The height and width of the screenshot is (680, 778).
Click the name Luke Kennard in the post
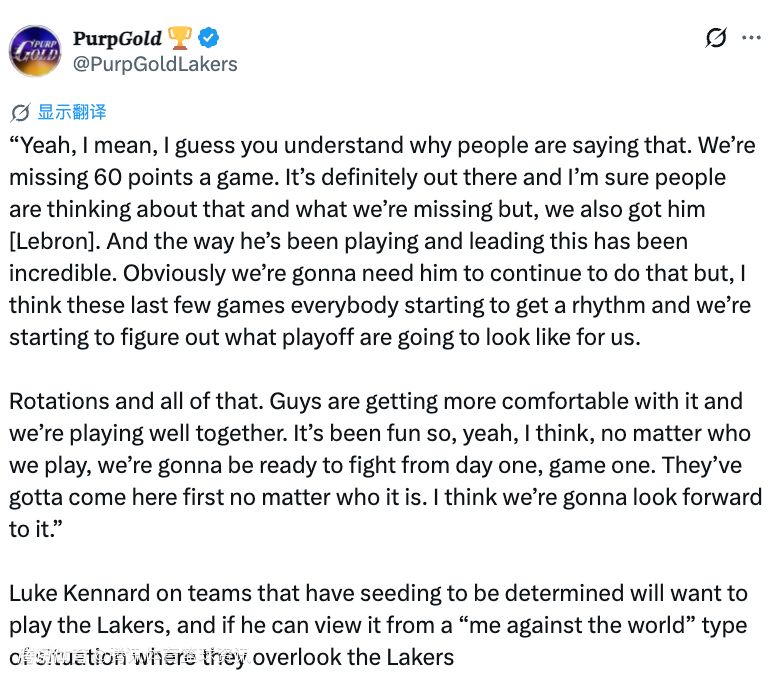click(76, 593)
